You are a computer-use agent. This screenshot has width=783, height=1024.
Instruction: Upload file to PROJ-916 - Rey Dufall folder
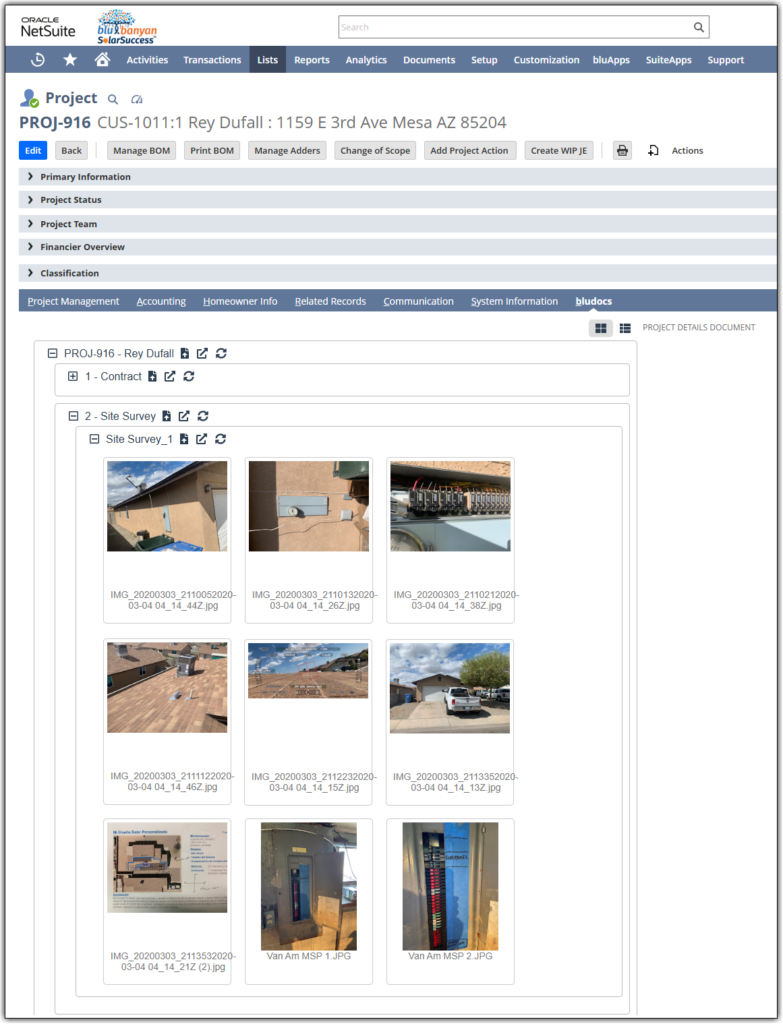(185, 353)
